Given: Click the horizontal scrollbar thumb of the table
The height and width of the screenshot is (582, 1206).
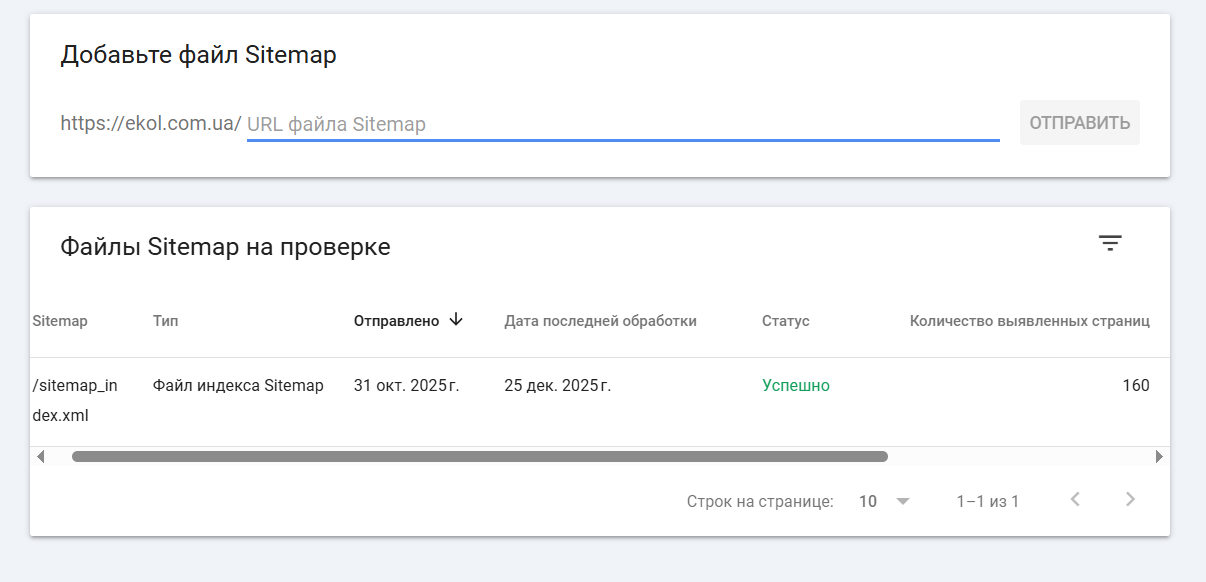Looking at the screenshot, I should [x=480, y=457].
